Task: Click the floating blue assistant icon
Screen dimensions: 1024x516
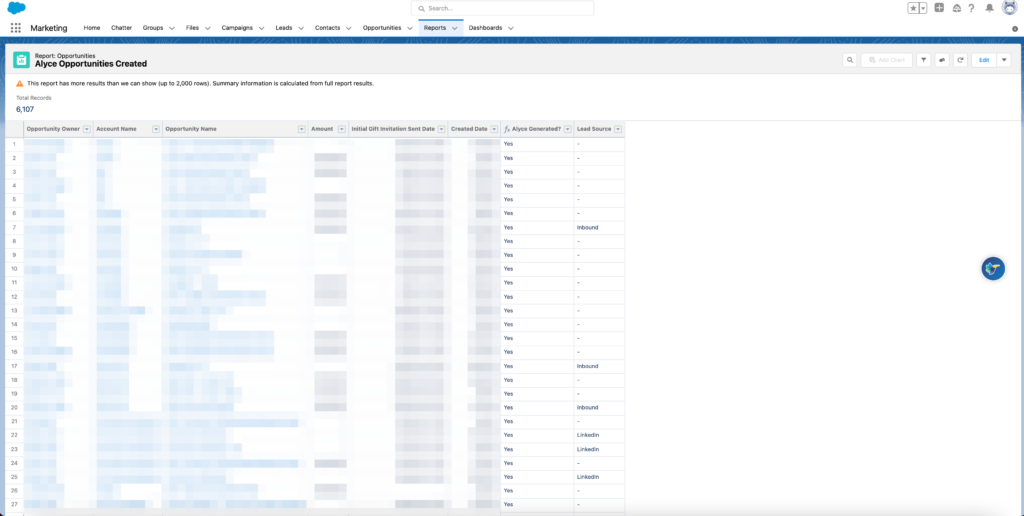Action: (993, 268)
